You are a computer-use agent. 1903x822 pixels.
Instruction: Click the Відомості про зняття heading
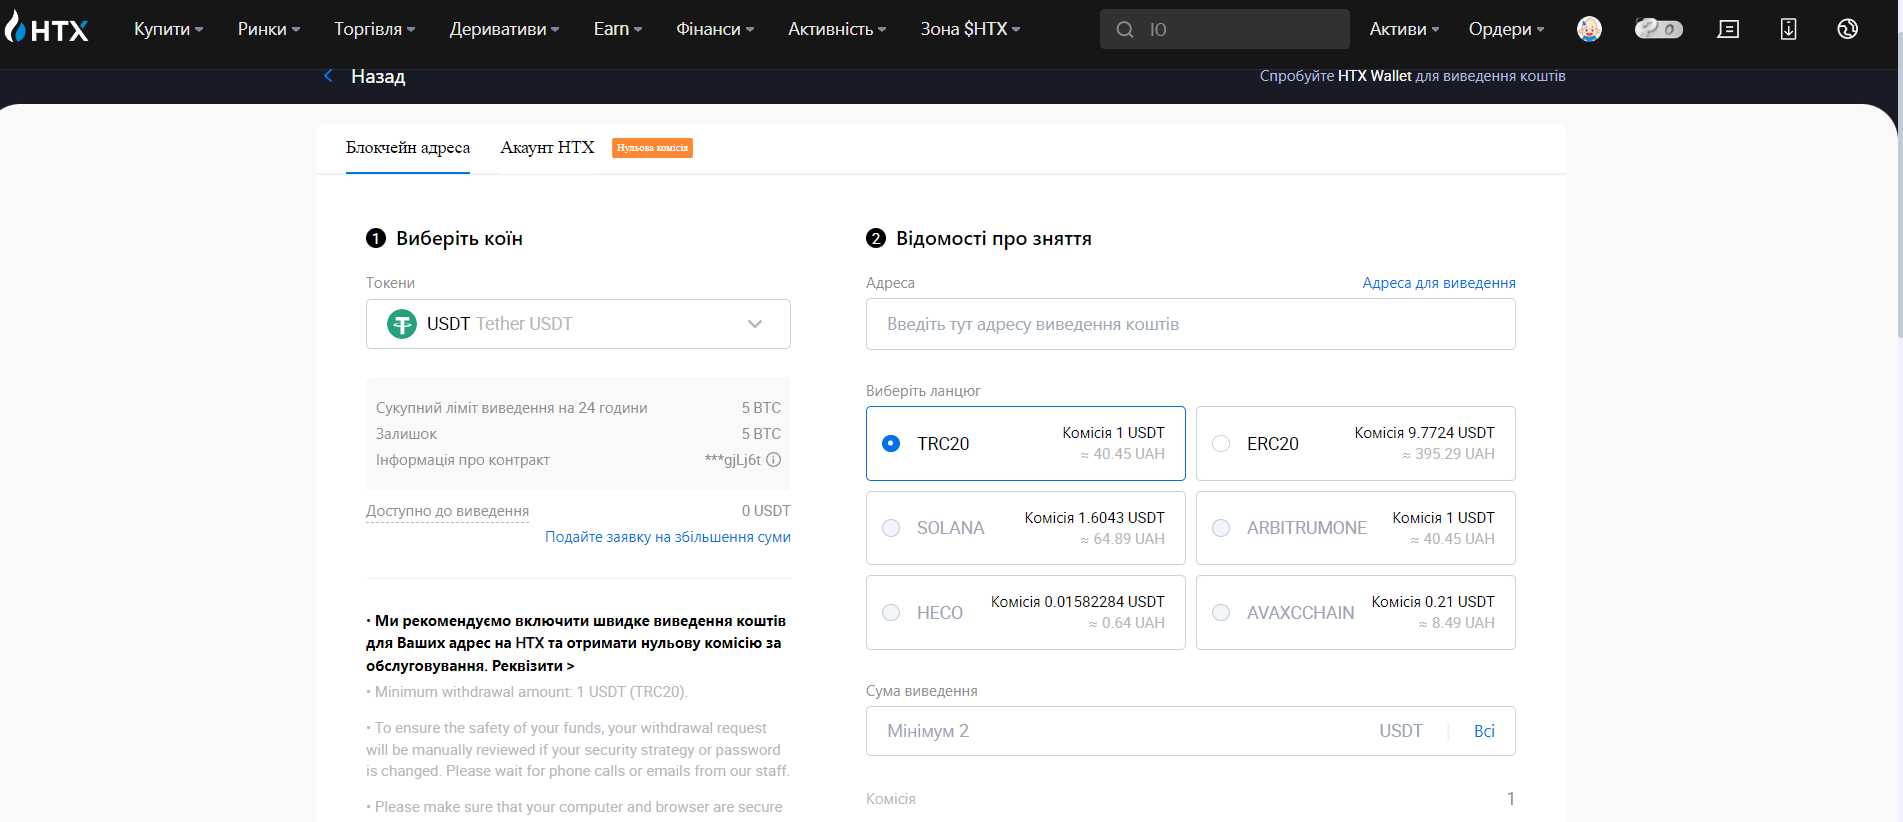(994, 238)
